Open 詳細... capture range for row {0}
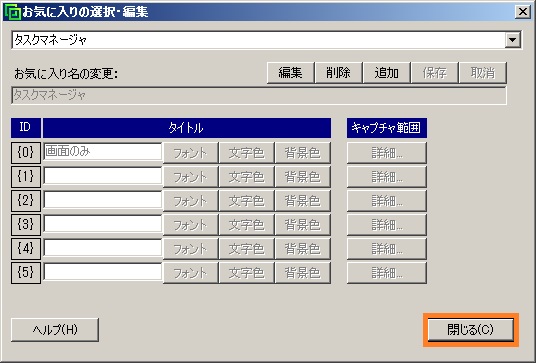Image resolution: width=536 pixels, height=363 pixels. pyautogui.click(x=387, y=153)
